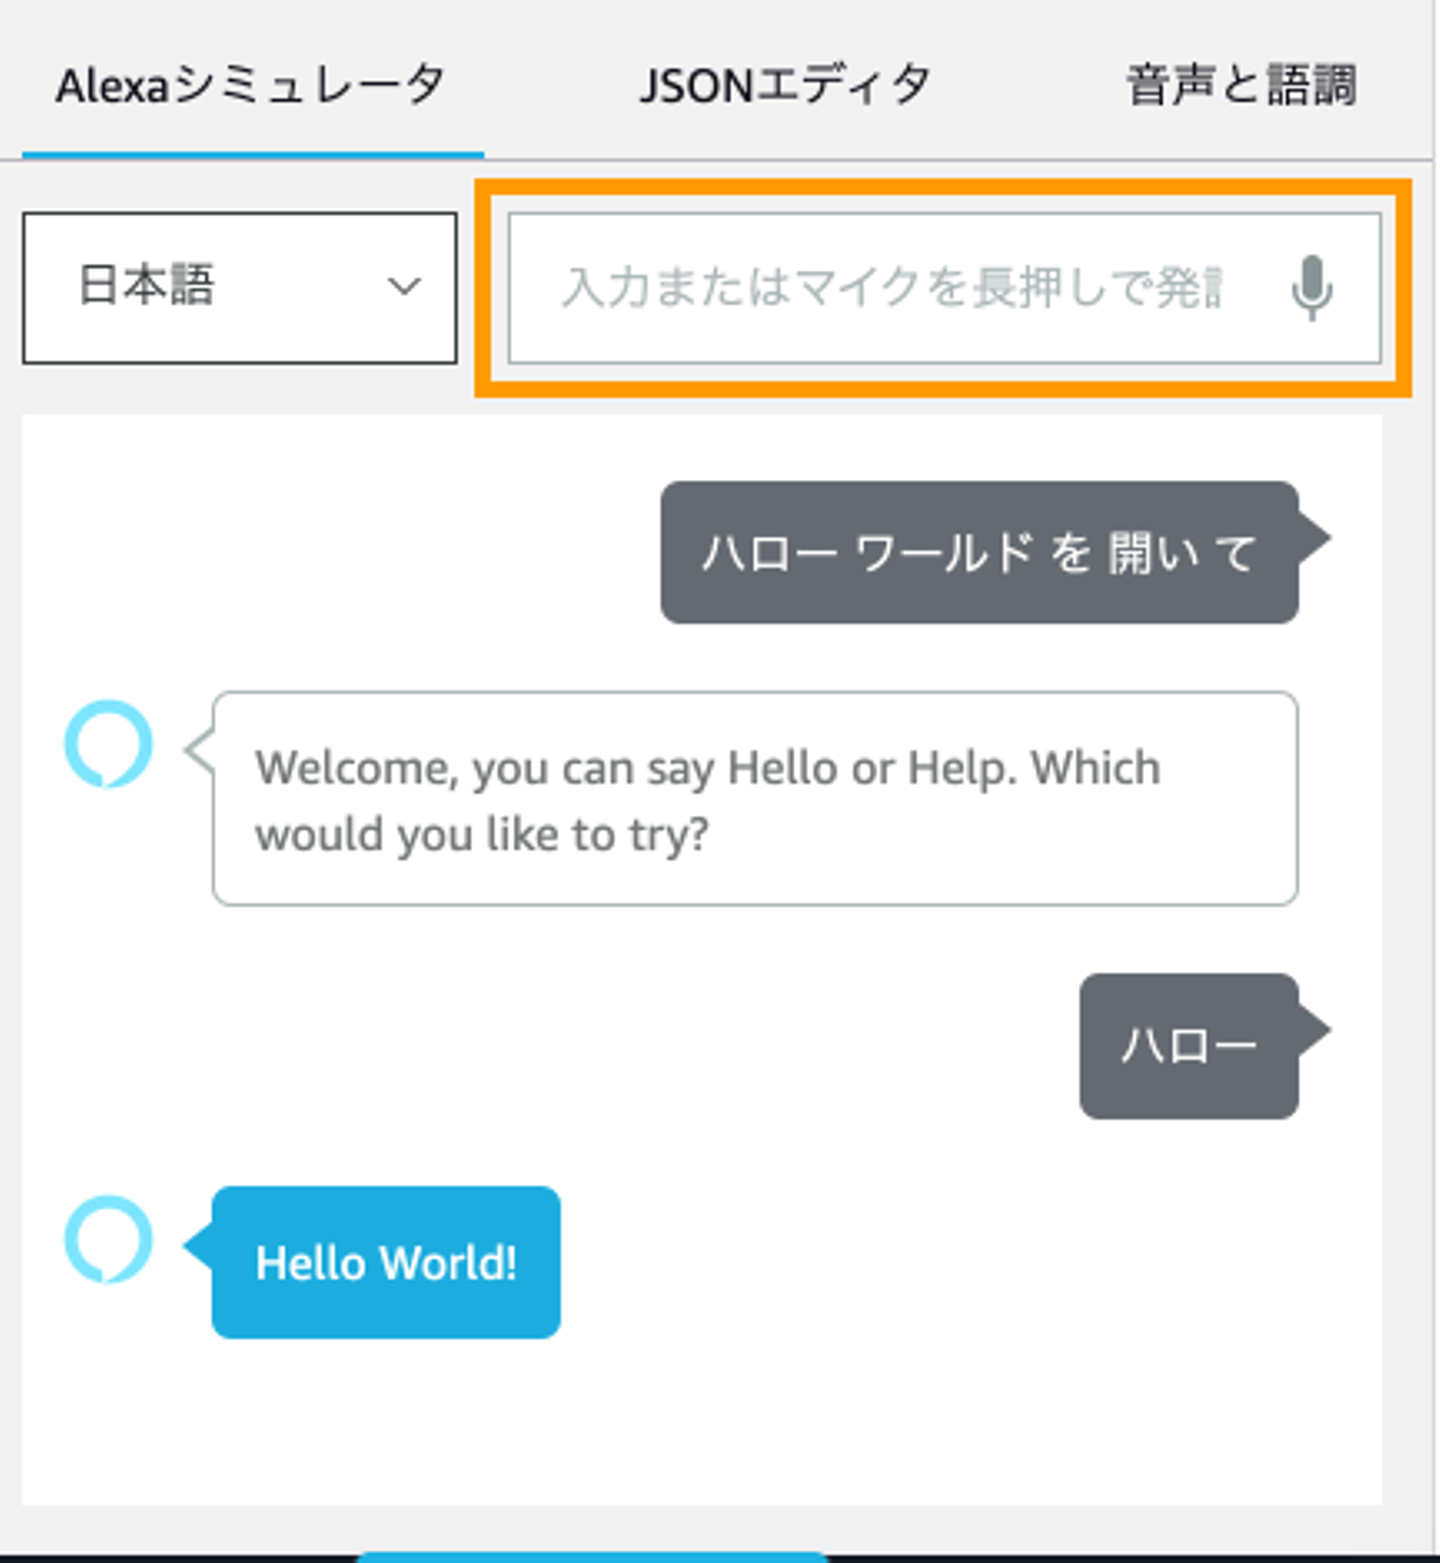Select the Welcome response bubble from Alexa

(x=755, y=799)
